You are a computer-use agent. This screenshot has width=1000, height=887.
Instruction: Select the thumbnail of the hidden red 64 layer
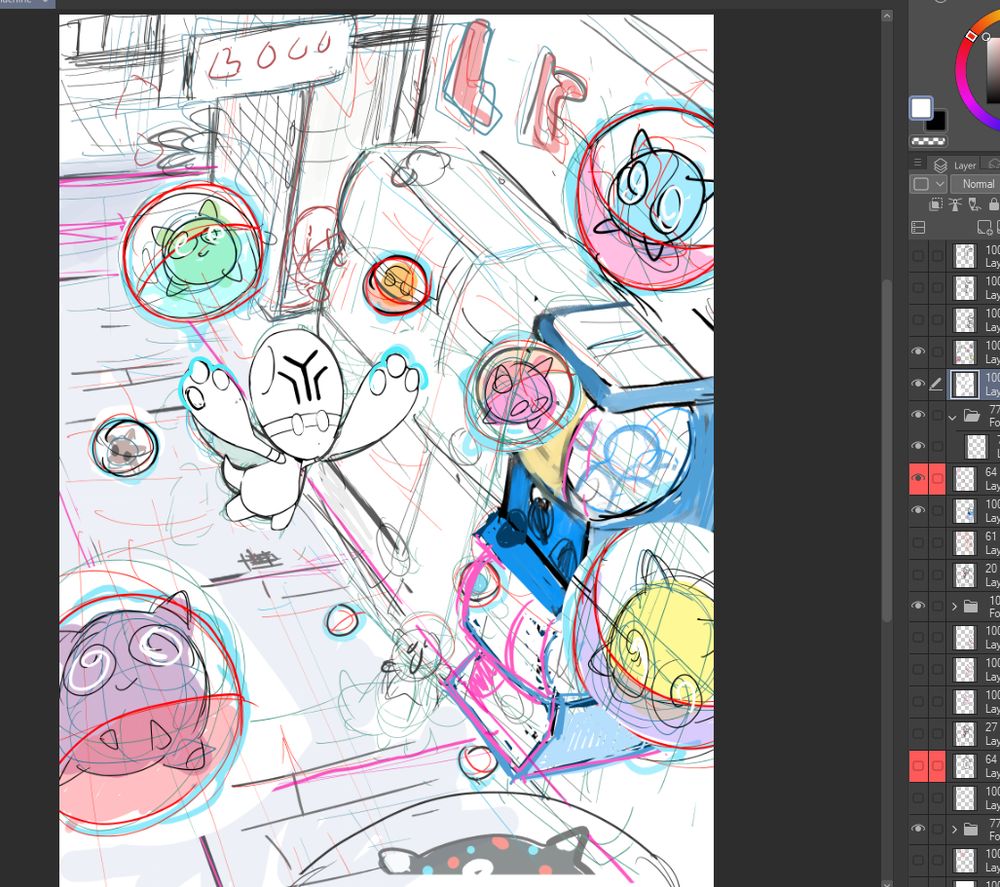[x=965, y=765]
